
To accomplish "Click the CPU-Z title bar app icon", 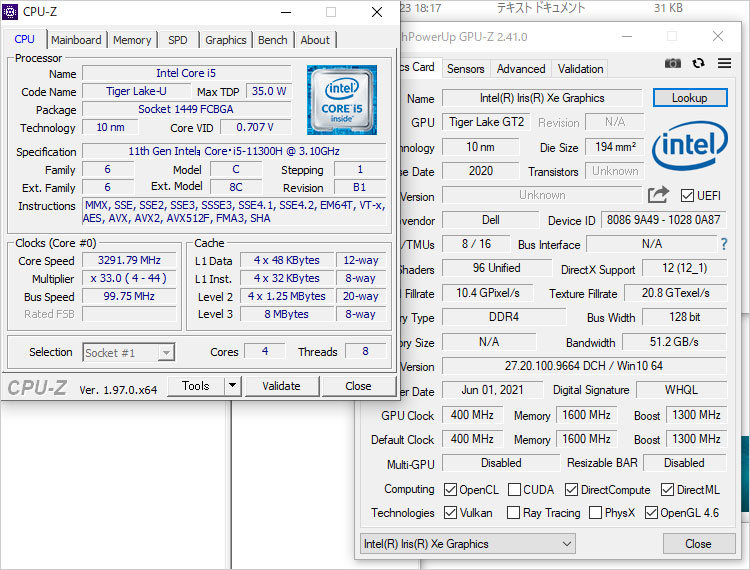I will [x=10, y=11].
